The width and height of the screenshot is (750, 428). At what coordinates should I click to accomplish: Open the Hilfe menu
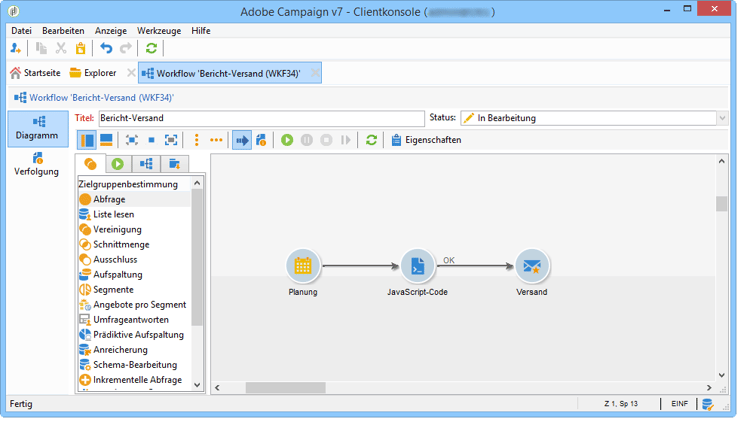point(201,31)
